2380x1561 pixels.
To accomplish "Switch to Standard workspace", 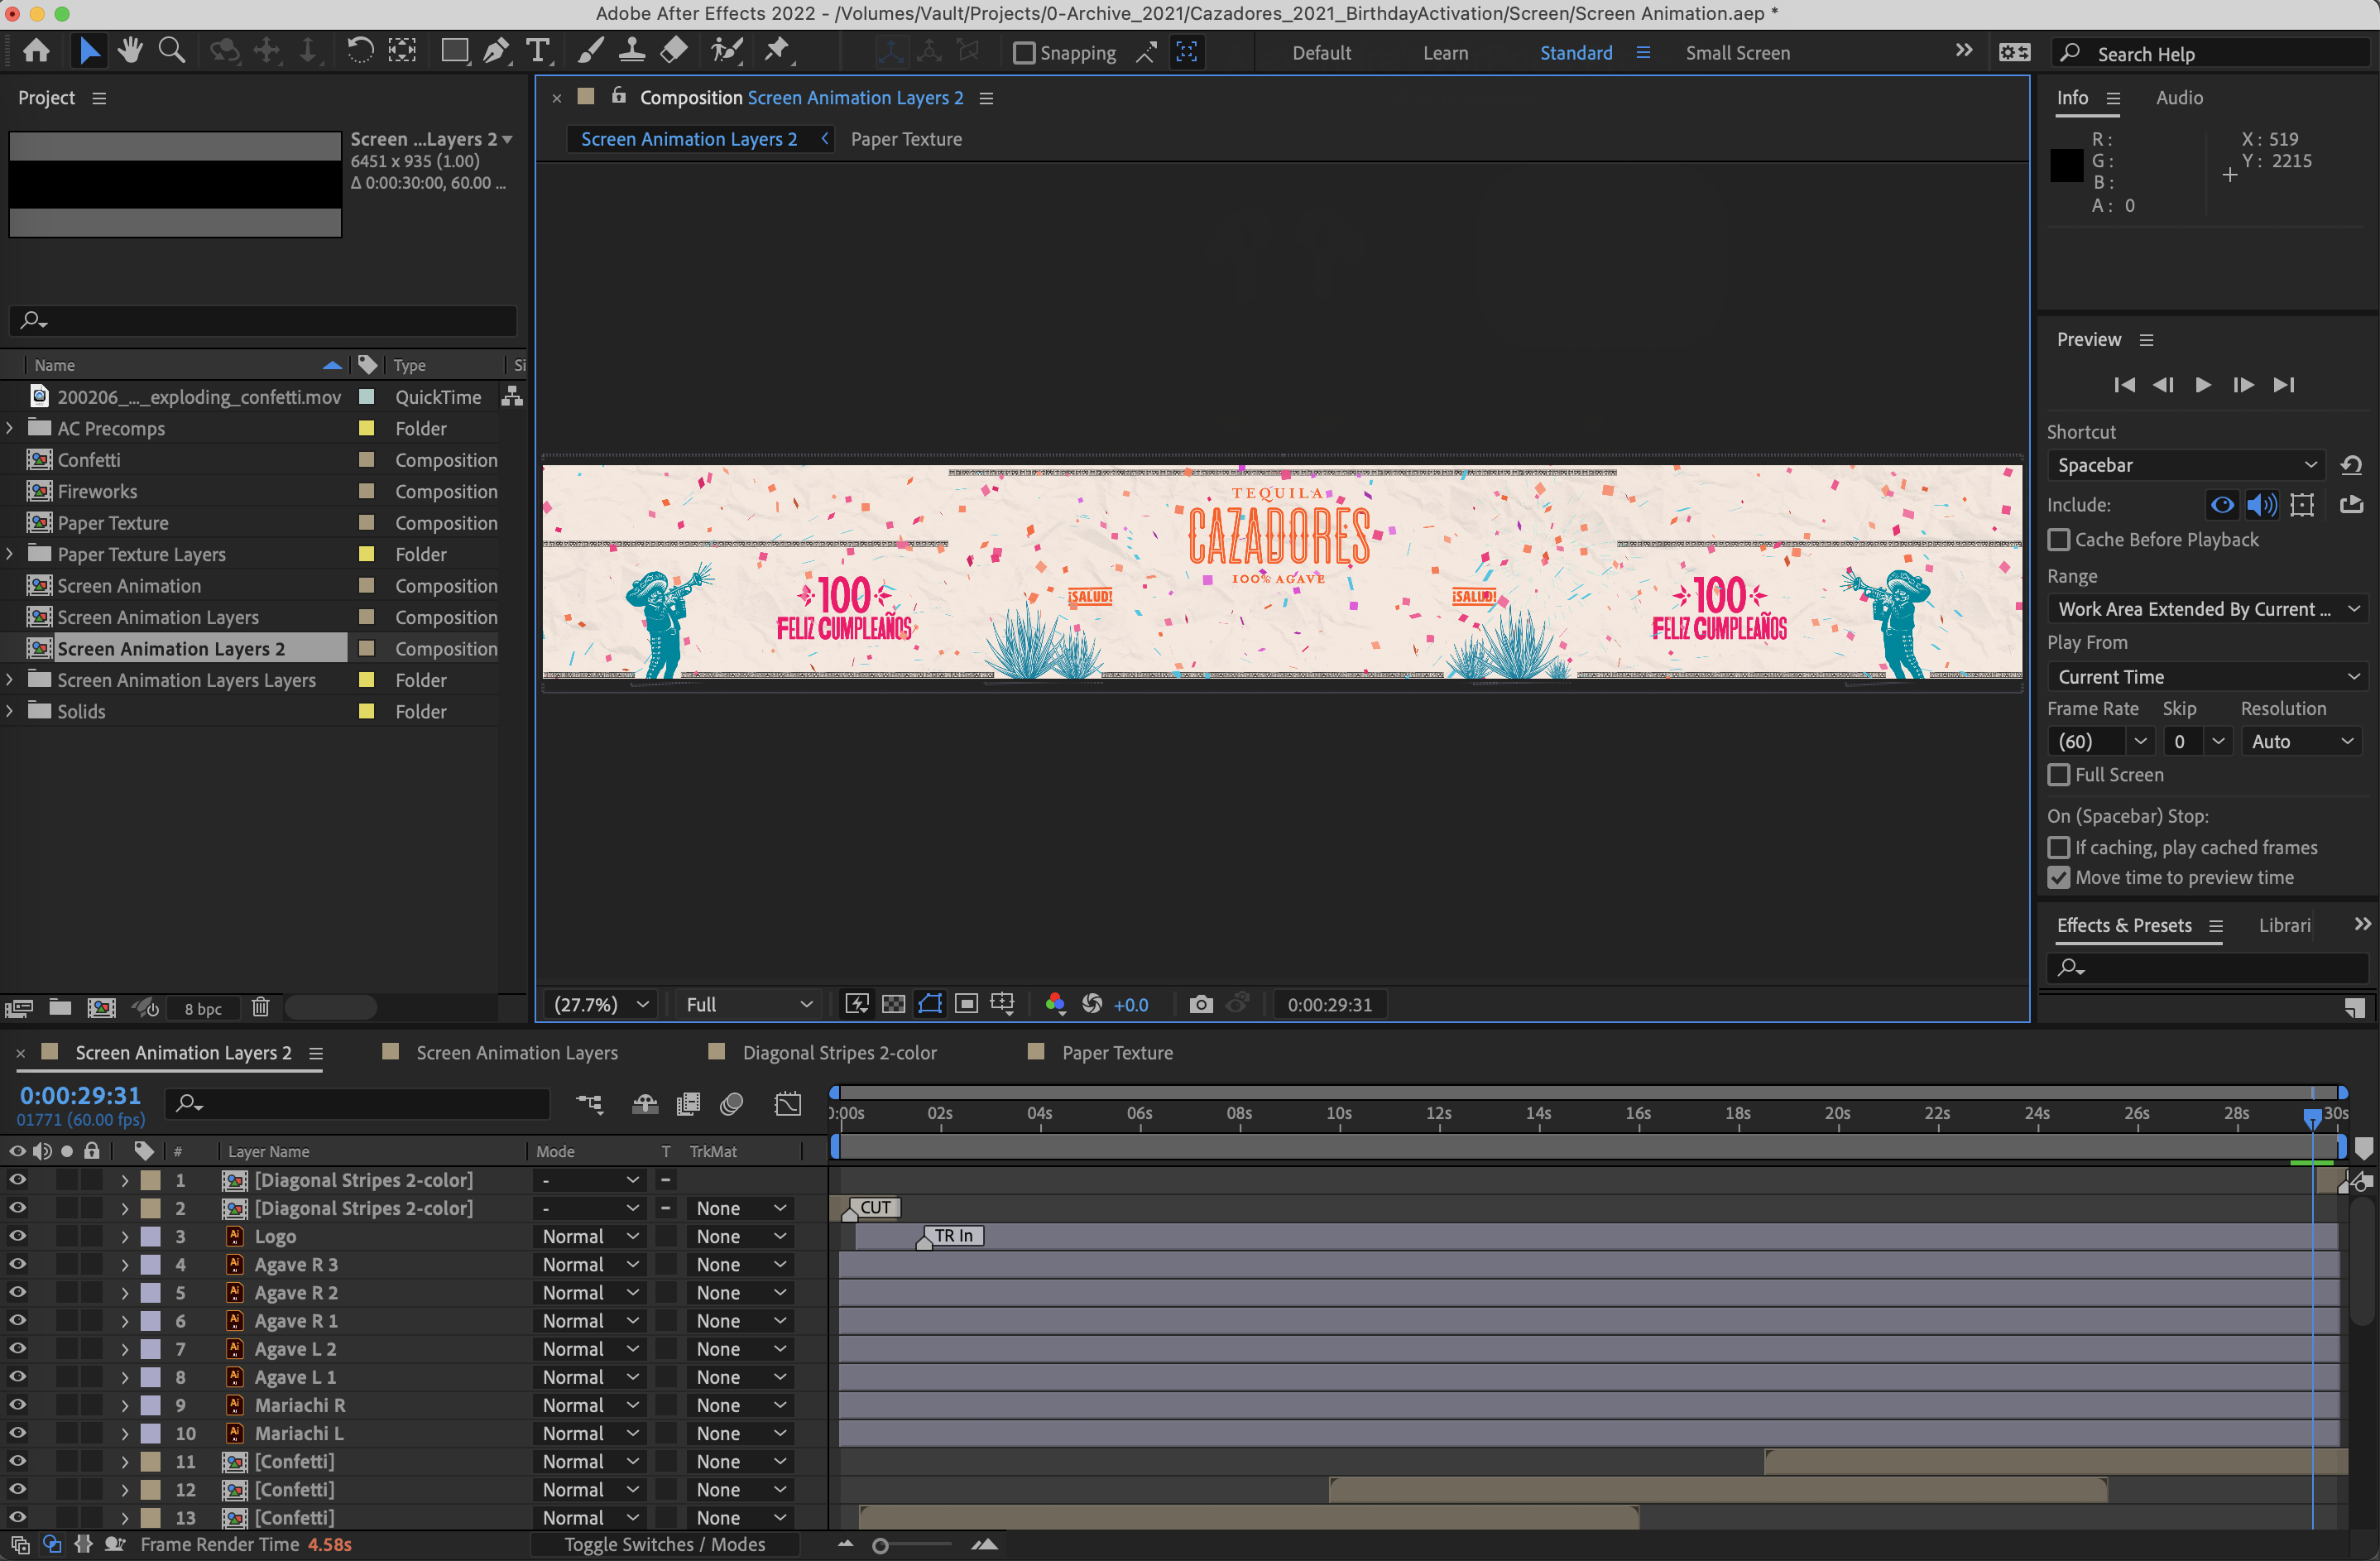I will [x=1576, y=53].
